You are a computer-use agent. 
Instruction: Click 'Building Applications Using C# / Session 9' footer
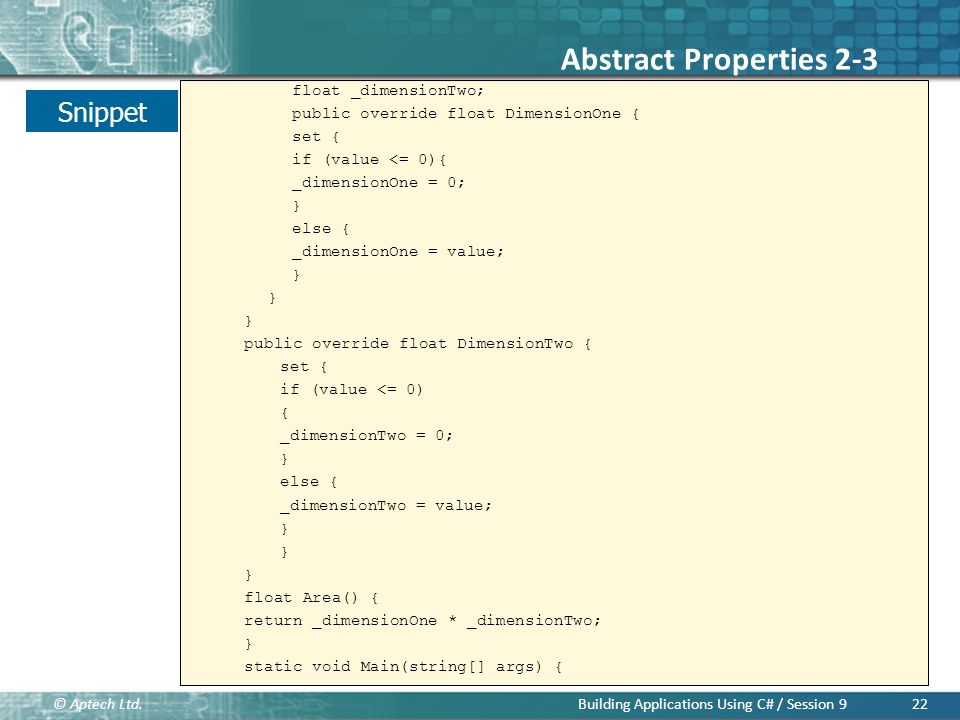712,704
